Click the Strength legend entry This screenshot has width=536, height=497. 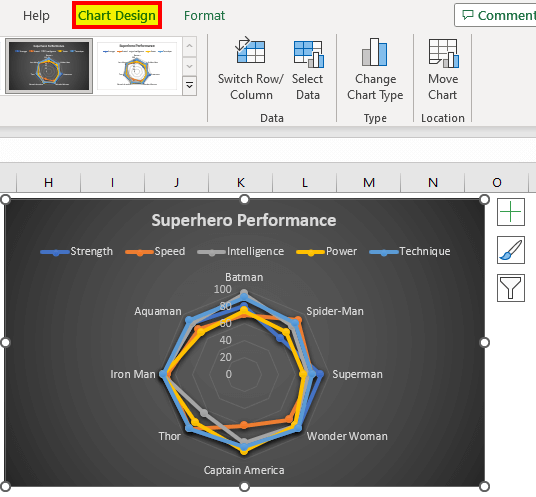click(x=77, y=252)
